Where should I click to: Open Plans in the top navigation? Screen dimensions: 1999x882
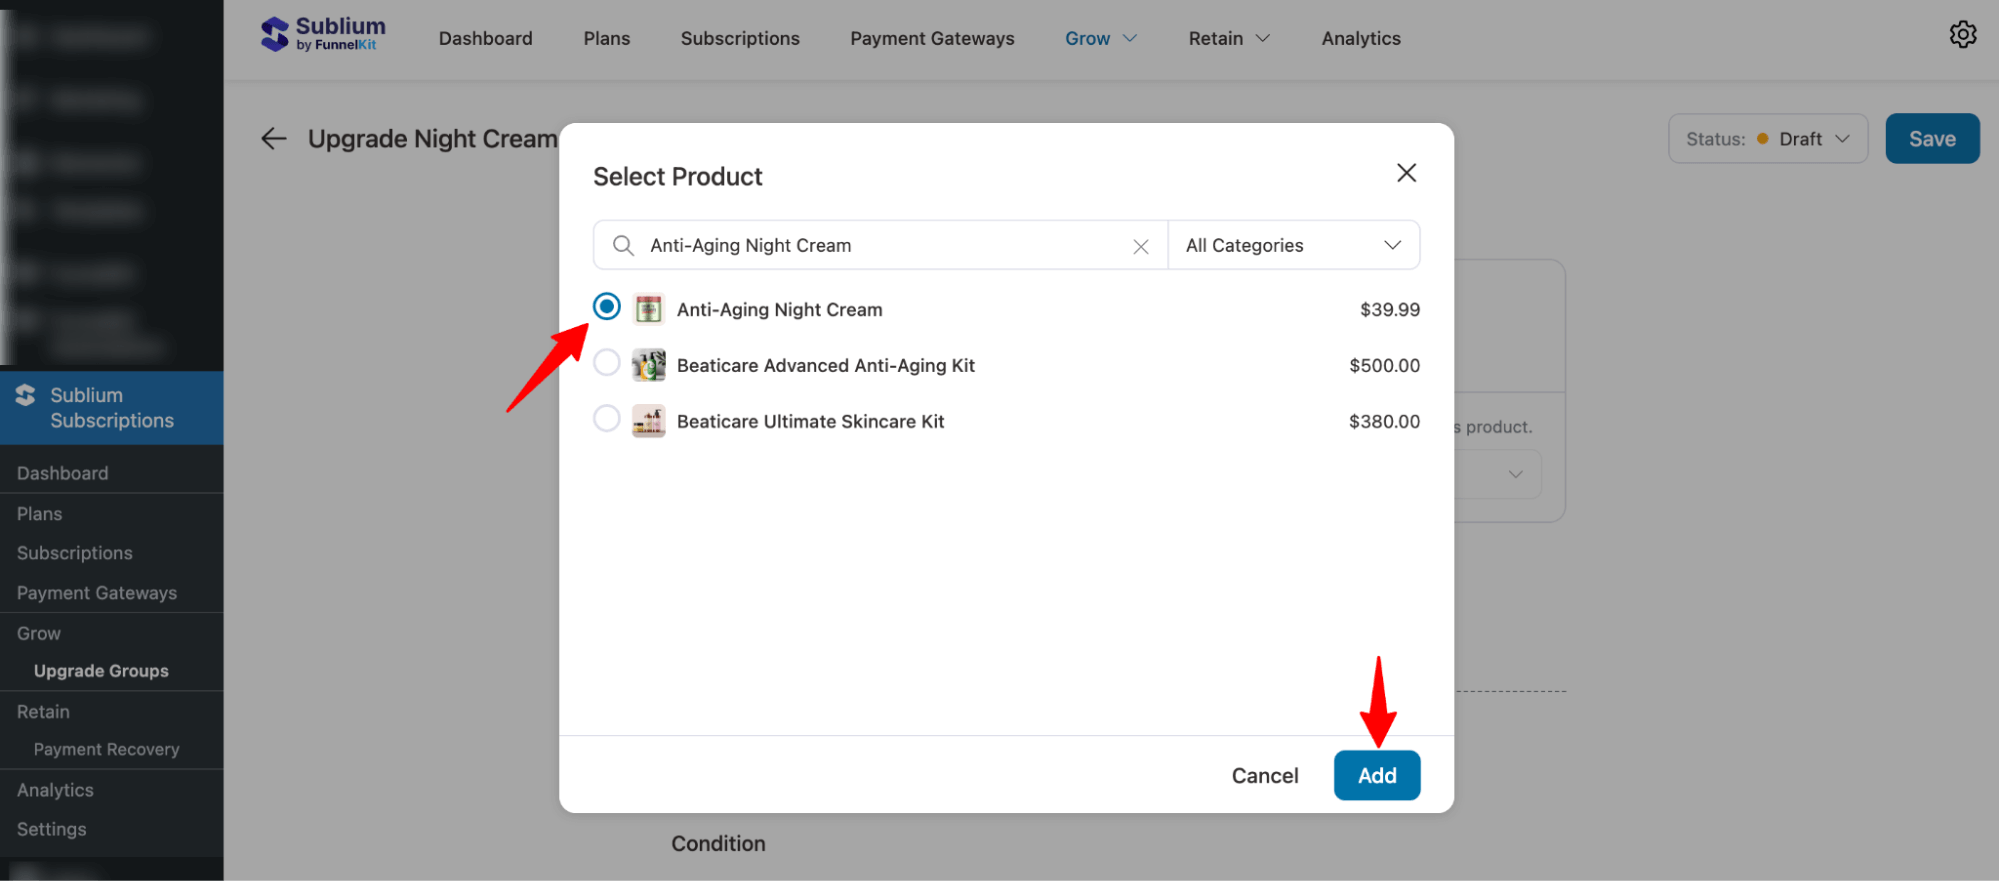coord(607,39)
